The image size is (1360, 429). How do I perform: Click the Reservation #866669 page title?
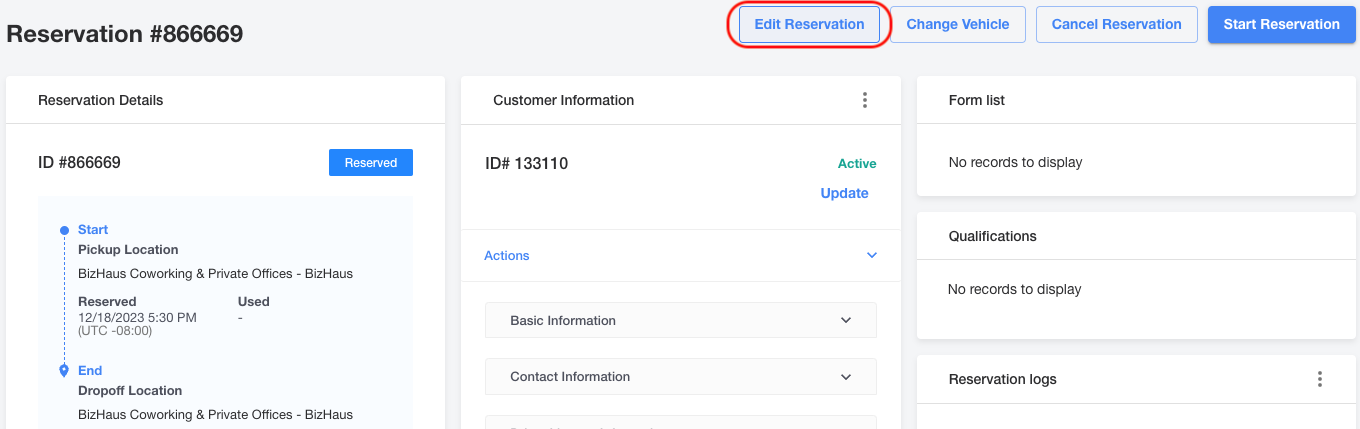125,34
